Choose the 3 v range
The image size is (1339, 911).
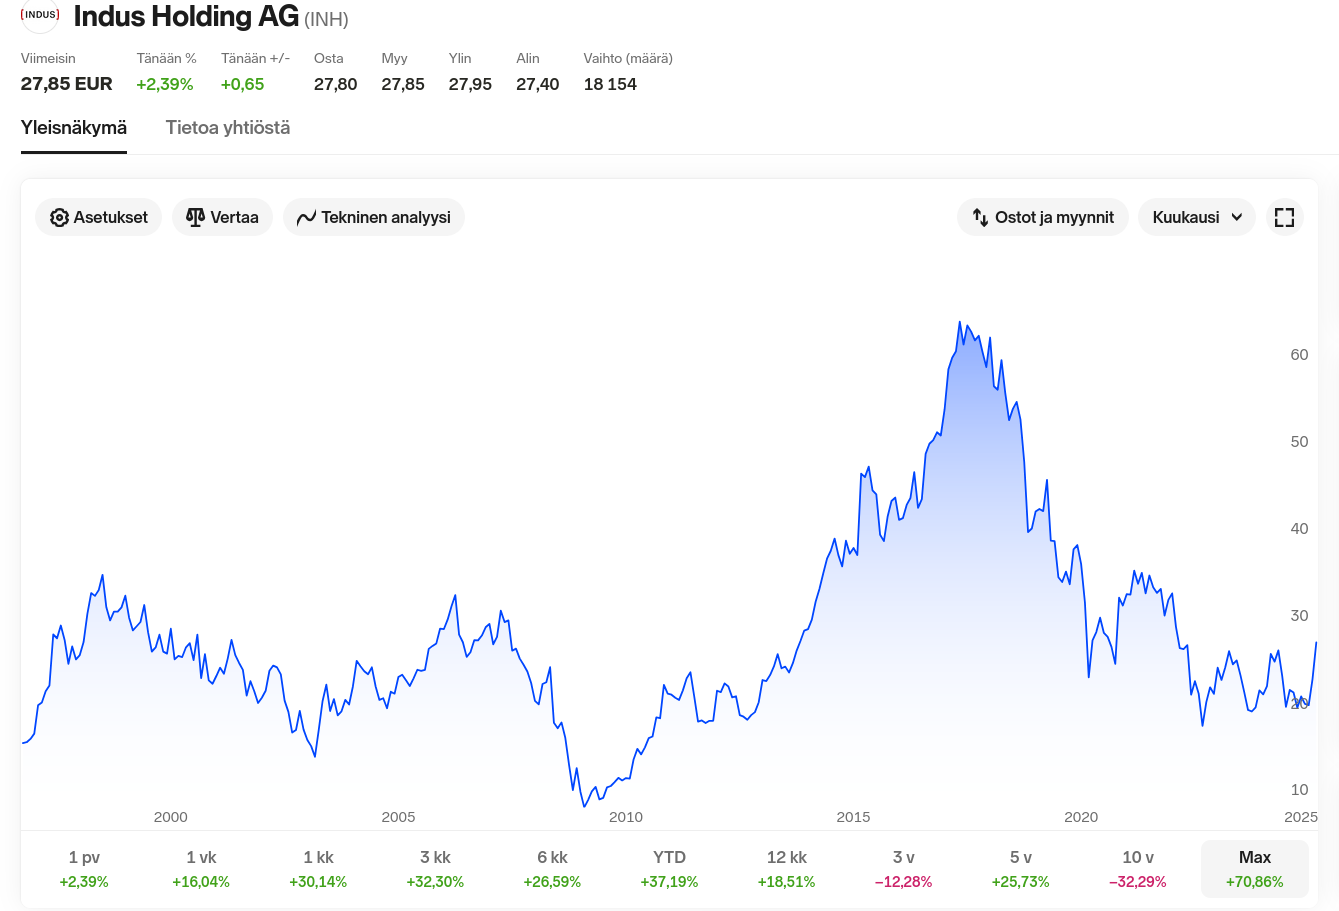pos(904,868)
